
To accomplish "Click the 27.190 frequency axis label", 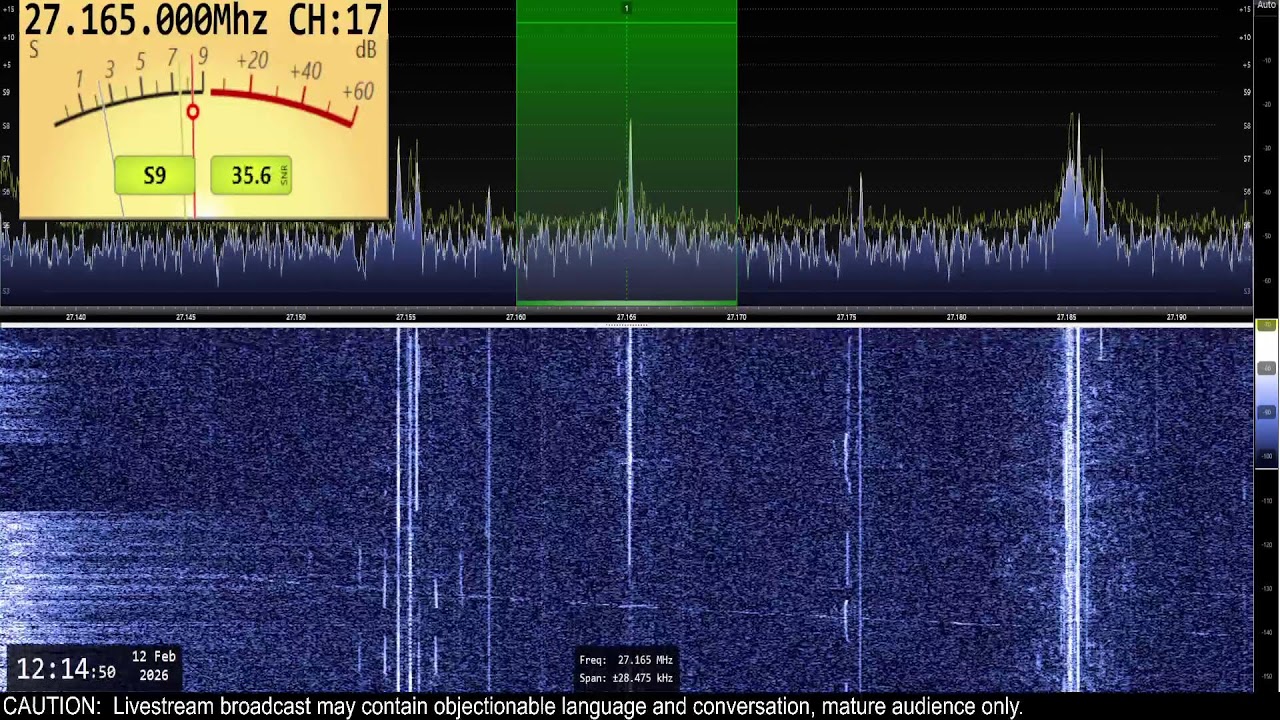I will (x=1176, y=317).
